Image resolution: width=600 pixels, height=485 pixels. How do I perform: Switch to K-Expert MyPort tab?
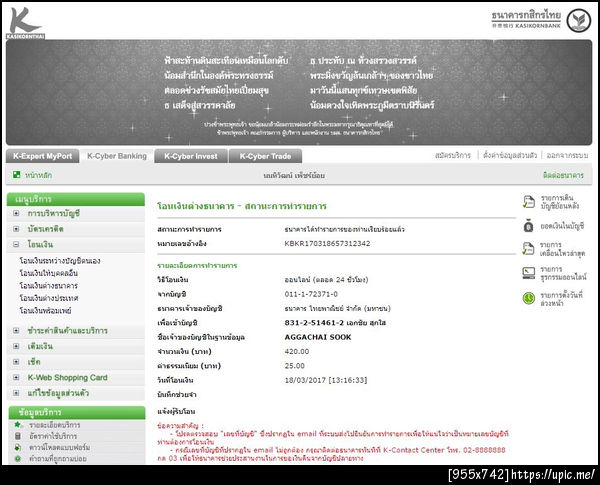coord(42,156)
